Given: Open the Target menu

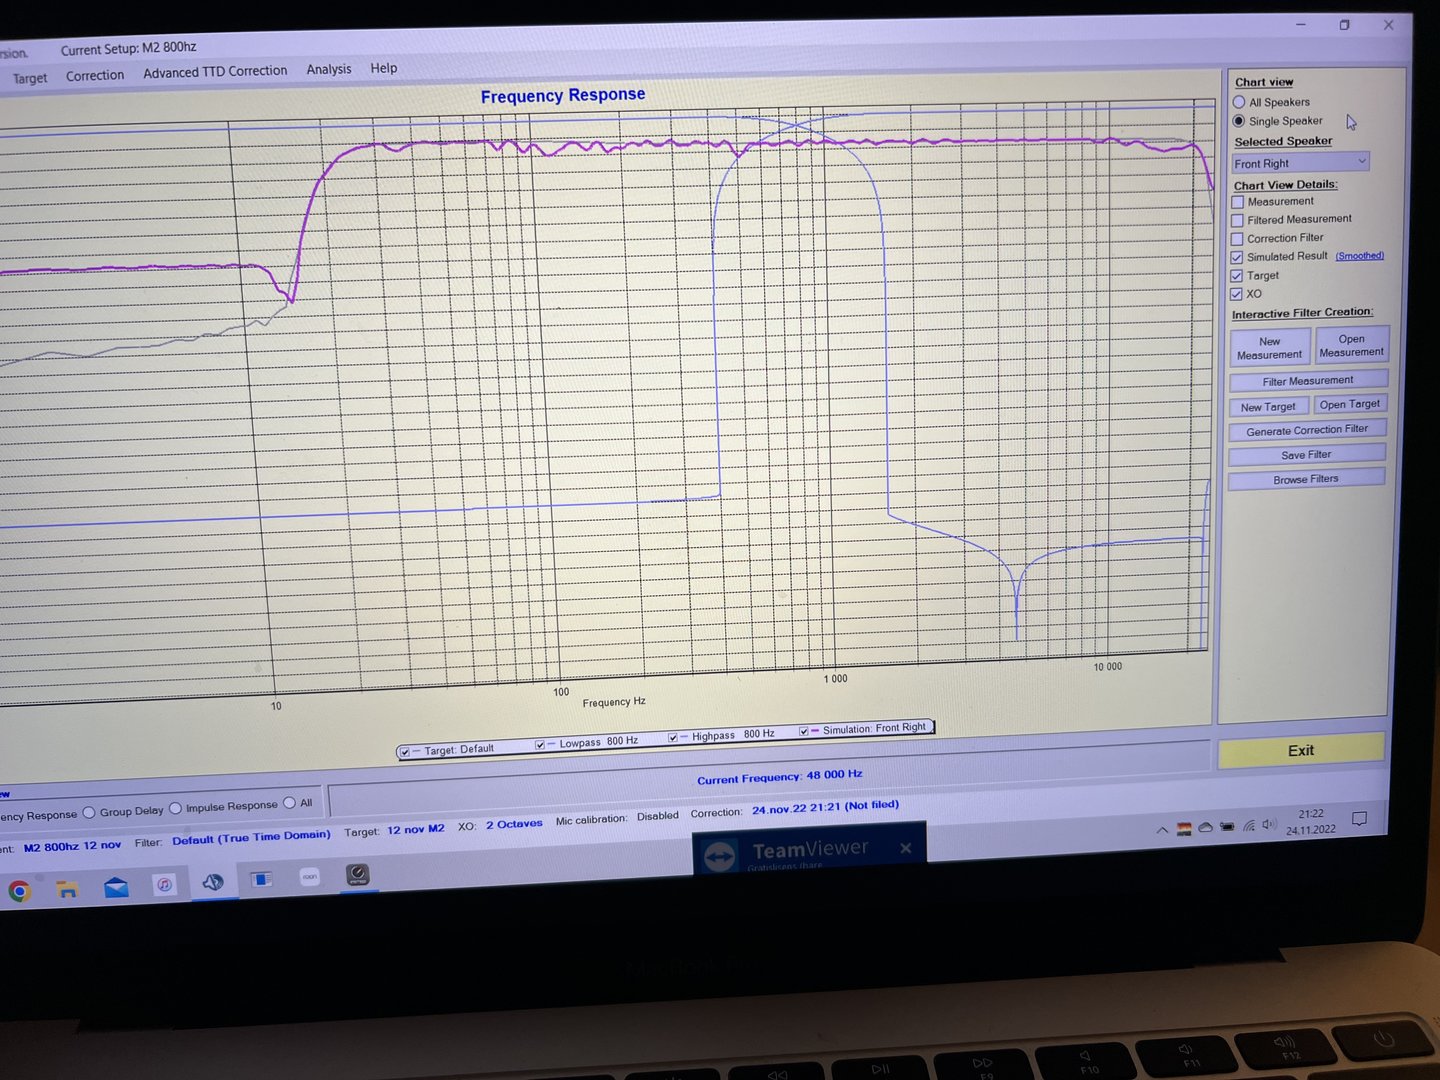Looking at the screenshot, I should click(x=30, y=78).
